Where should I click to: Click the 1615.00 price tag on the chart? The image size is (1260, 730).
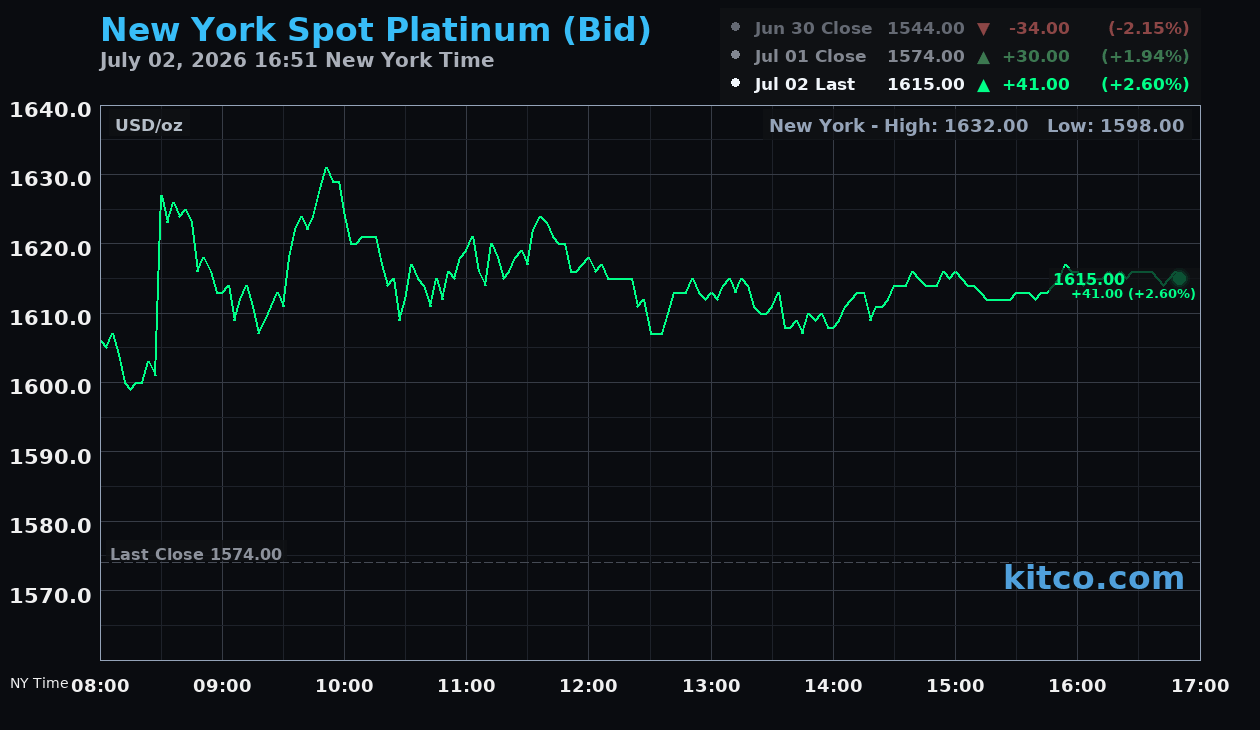(x=1089, y=280)
